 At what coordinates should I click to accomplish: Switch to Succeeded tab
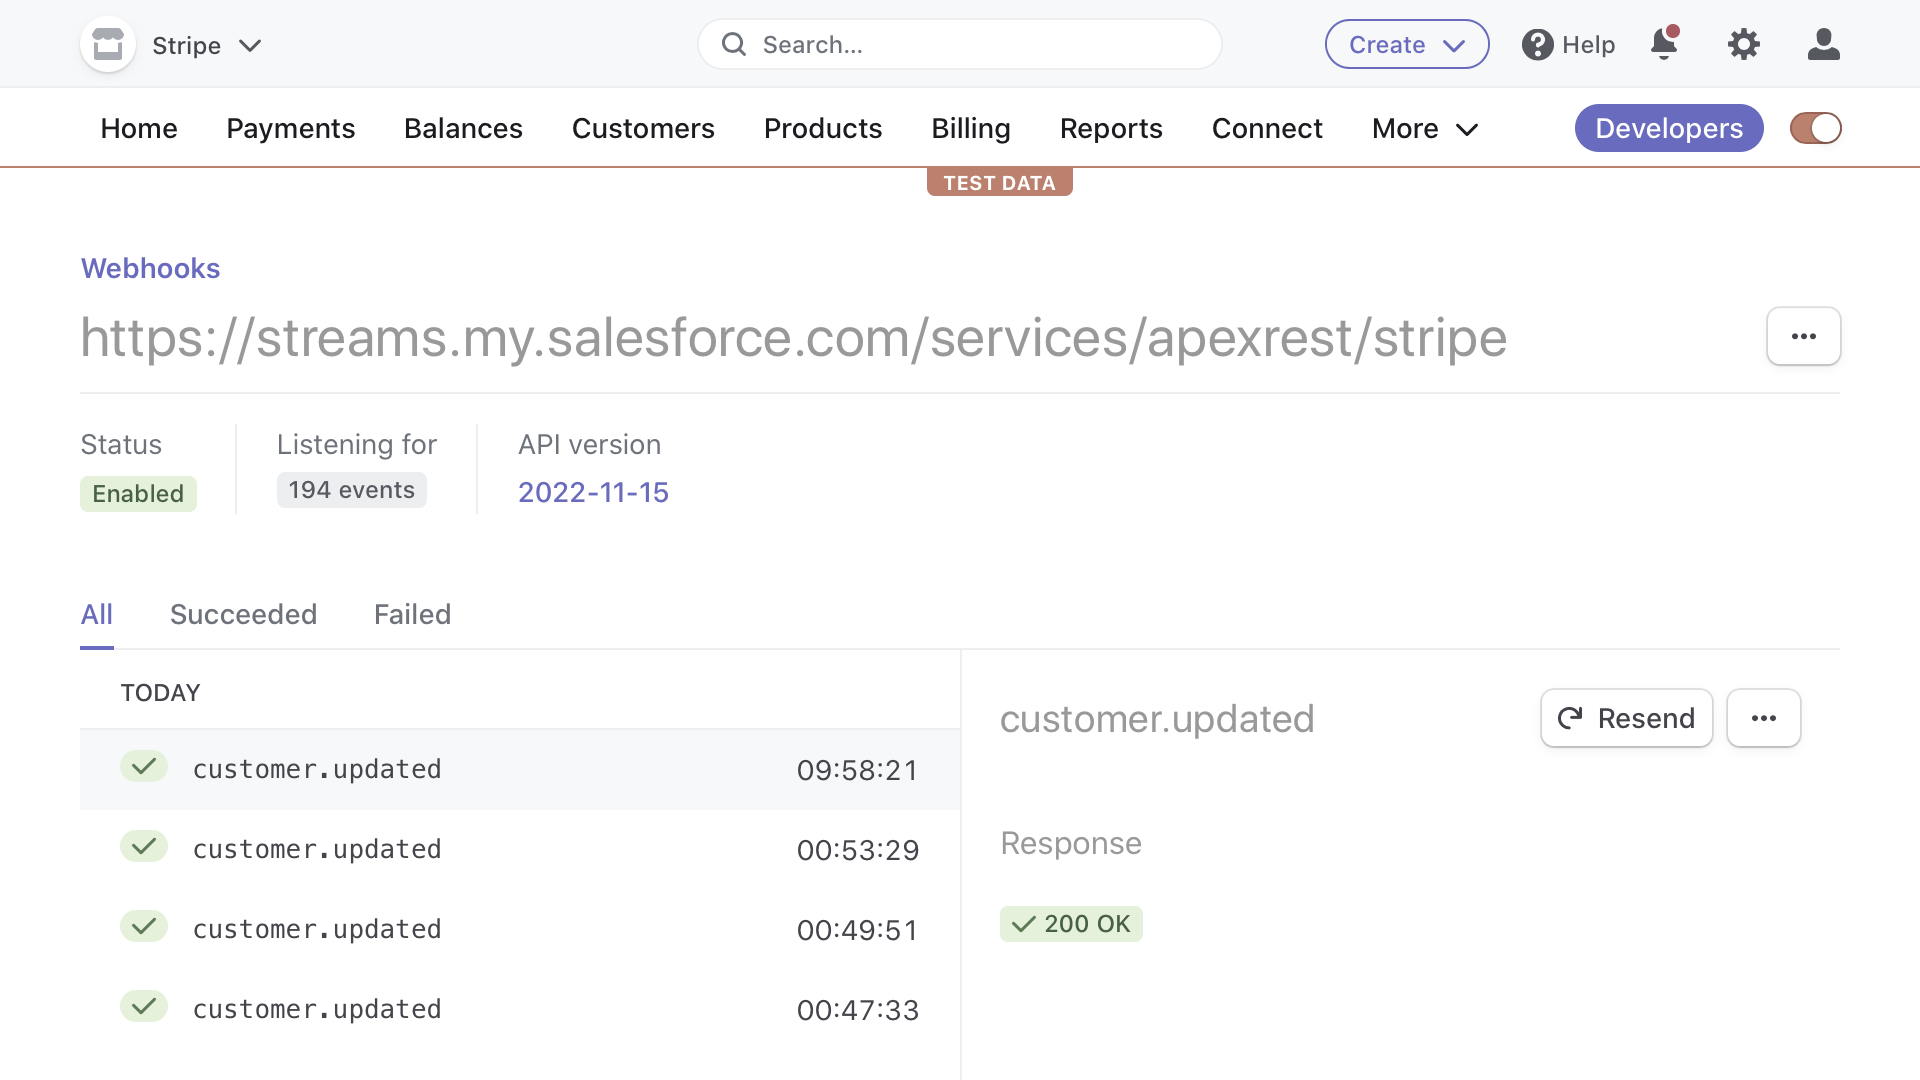pyautogui.click(x=243, y=614)
